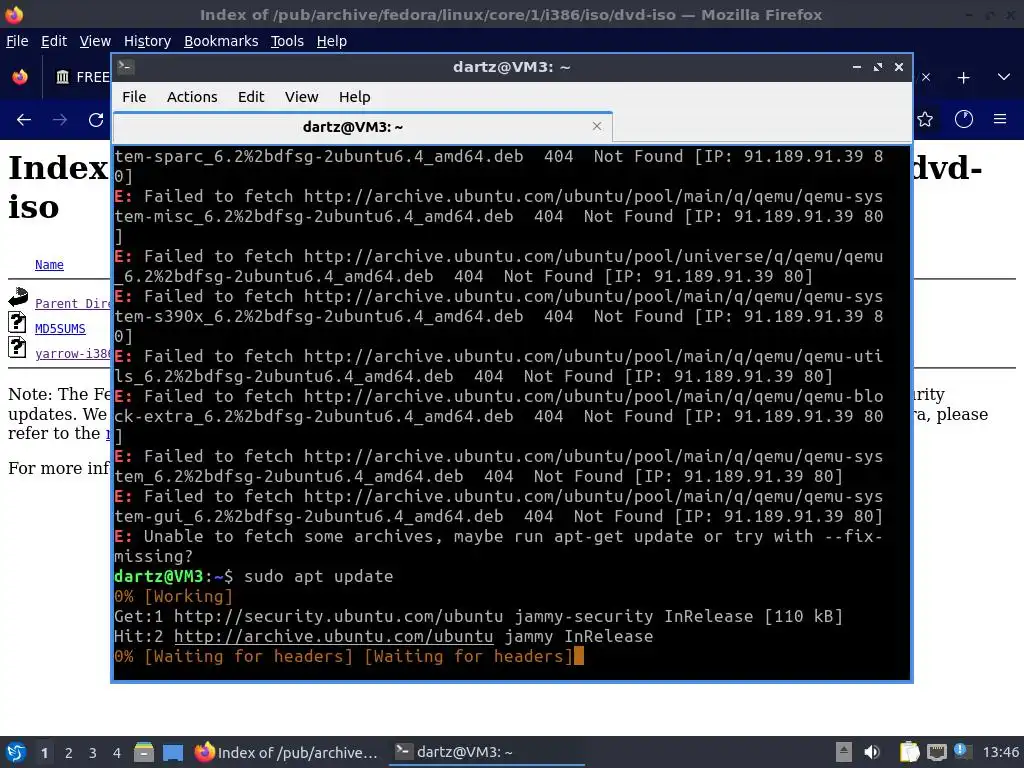1024x768 pixels.
Task: Click the Parent Directory back-arrow icon
Action: 18,298
